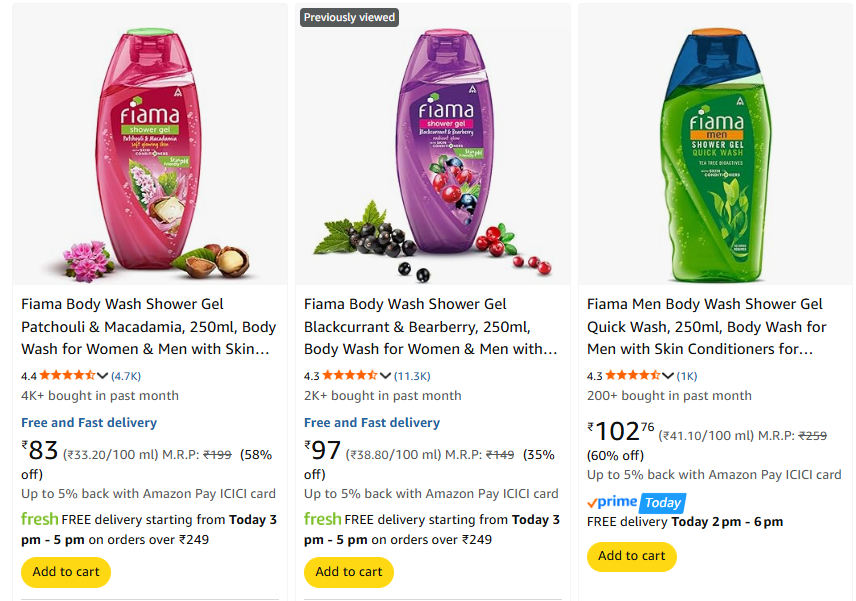The width and height of the screenshot is (856, 601).
Task: Click purple Blackcurrant shower gel bottle image
Action: 432,150
